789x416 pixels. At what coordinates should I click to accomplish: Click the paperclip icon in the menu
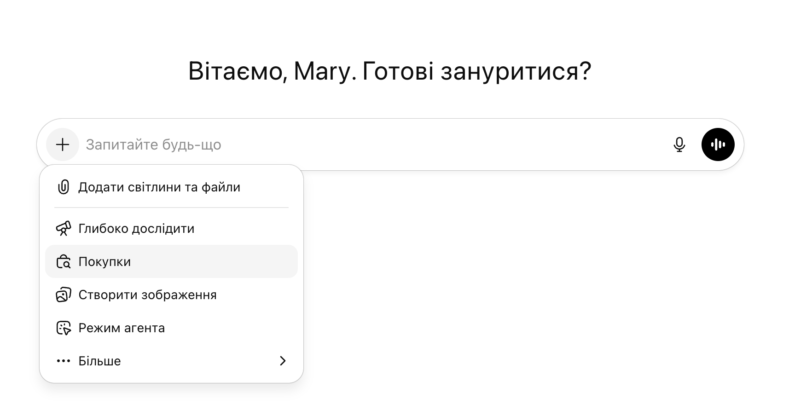click(x=64, y=187)
